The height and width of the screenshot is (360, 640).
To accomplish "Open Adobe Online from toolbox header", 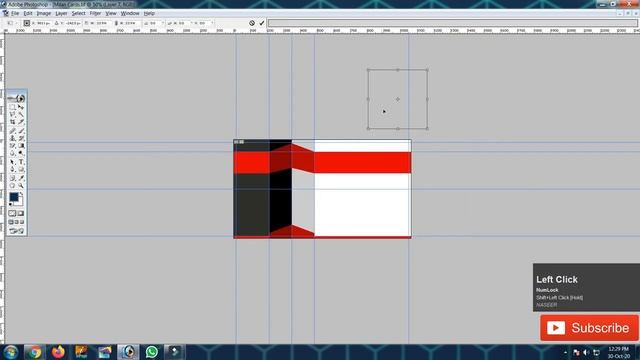I will tap(16, 98).
